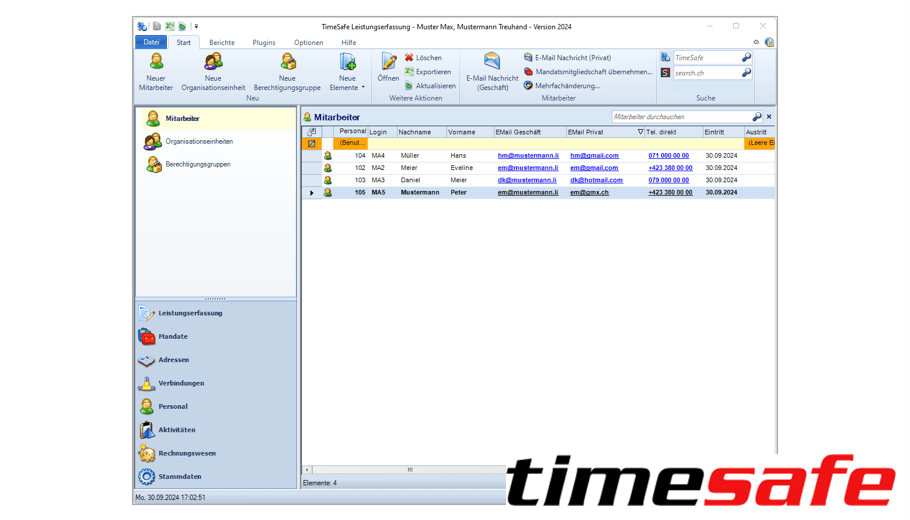910x520 pixels.
Task: Open the Stammdaten module in sidebar
Action: click(x=179, y=477)
